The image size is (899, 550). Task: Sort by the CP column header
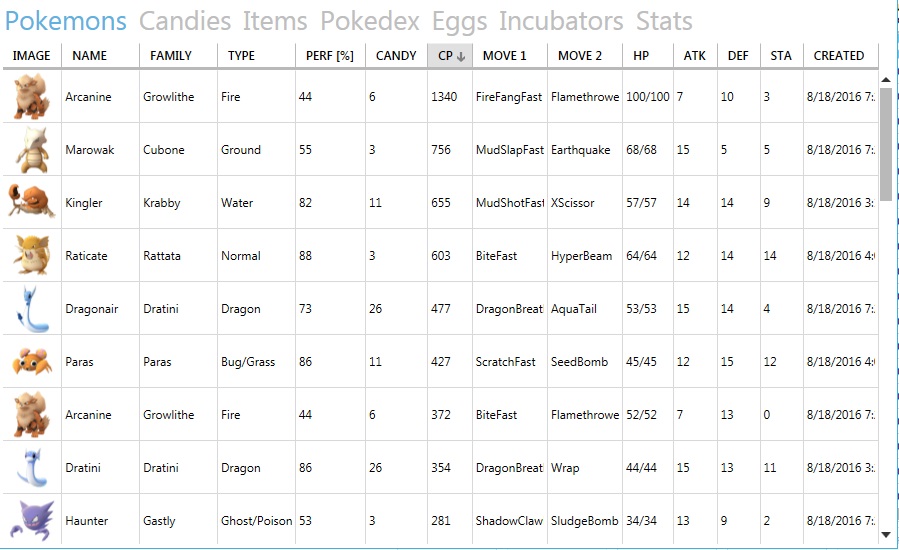(x=450, y=56)
